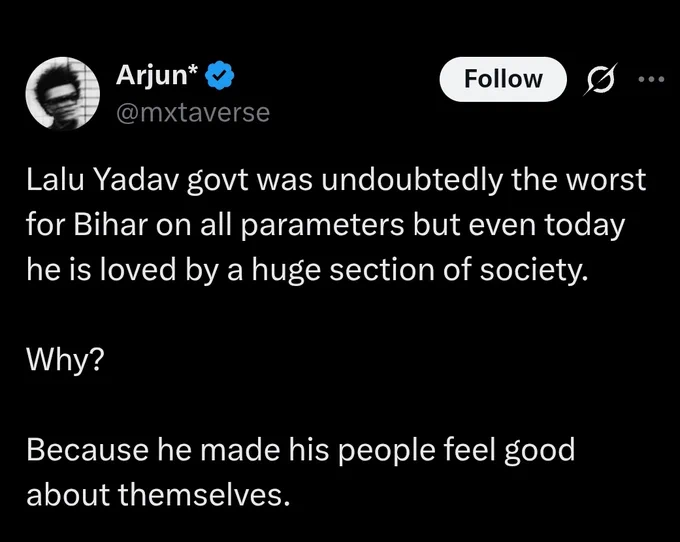
Task: Click the "Why?" line of the post
Action: pyautogui.click(x=65, y=360)
